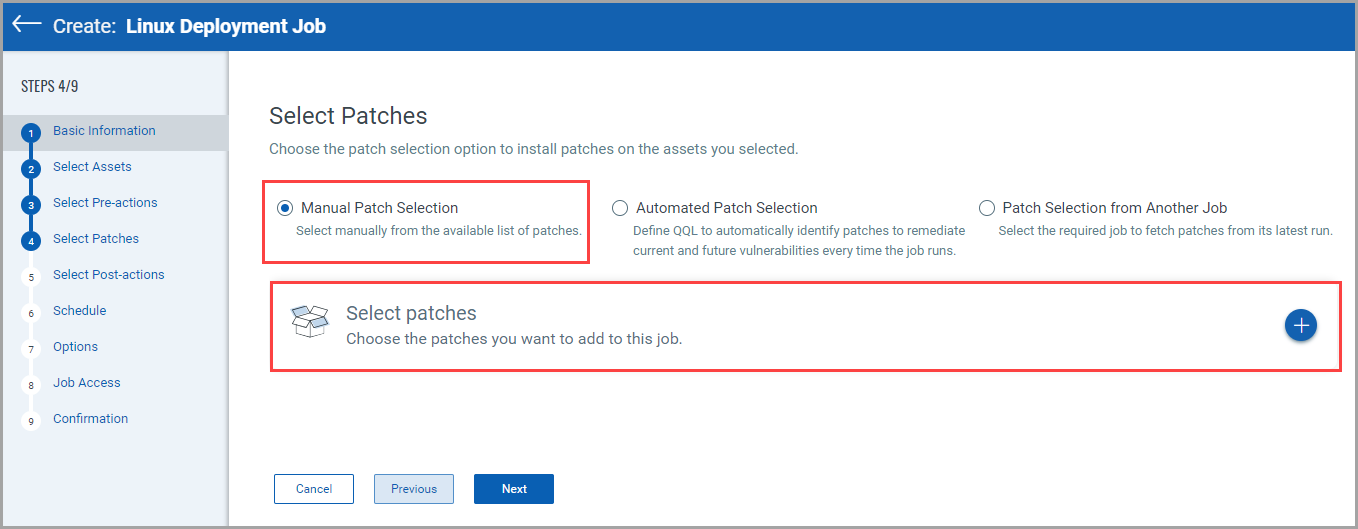This screenshot has height=529, width=1358.
Task: Click step 3 circle in the wizard
Action: [31, 204]
